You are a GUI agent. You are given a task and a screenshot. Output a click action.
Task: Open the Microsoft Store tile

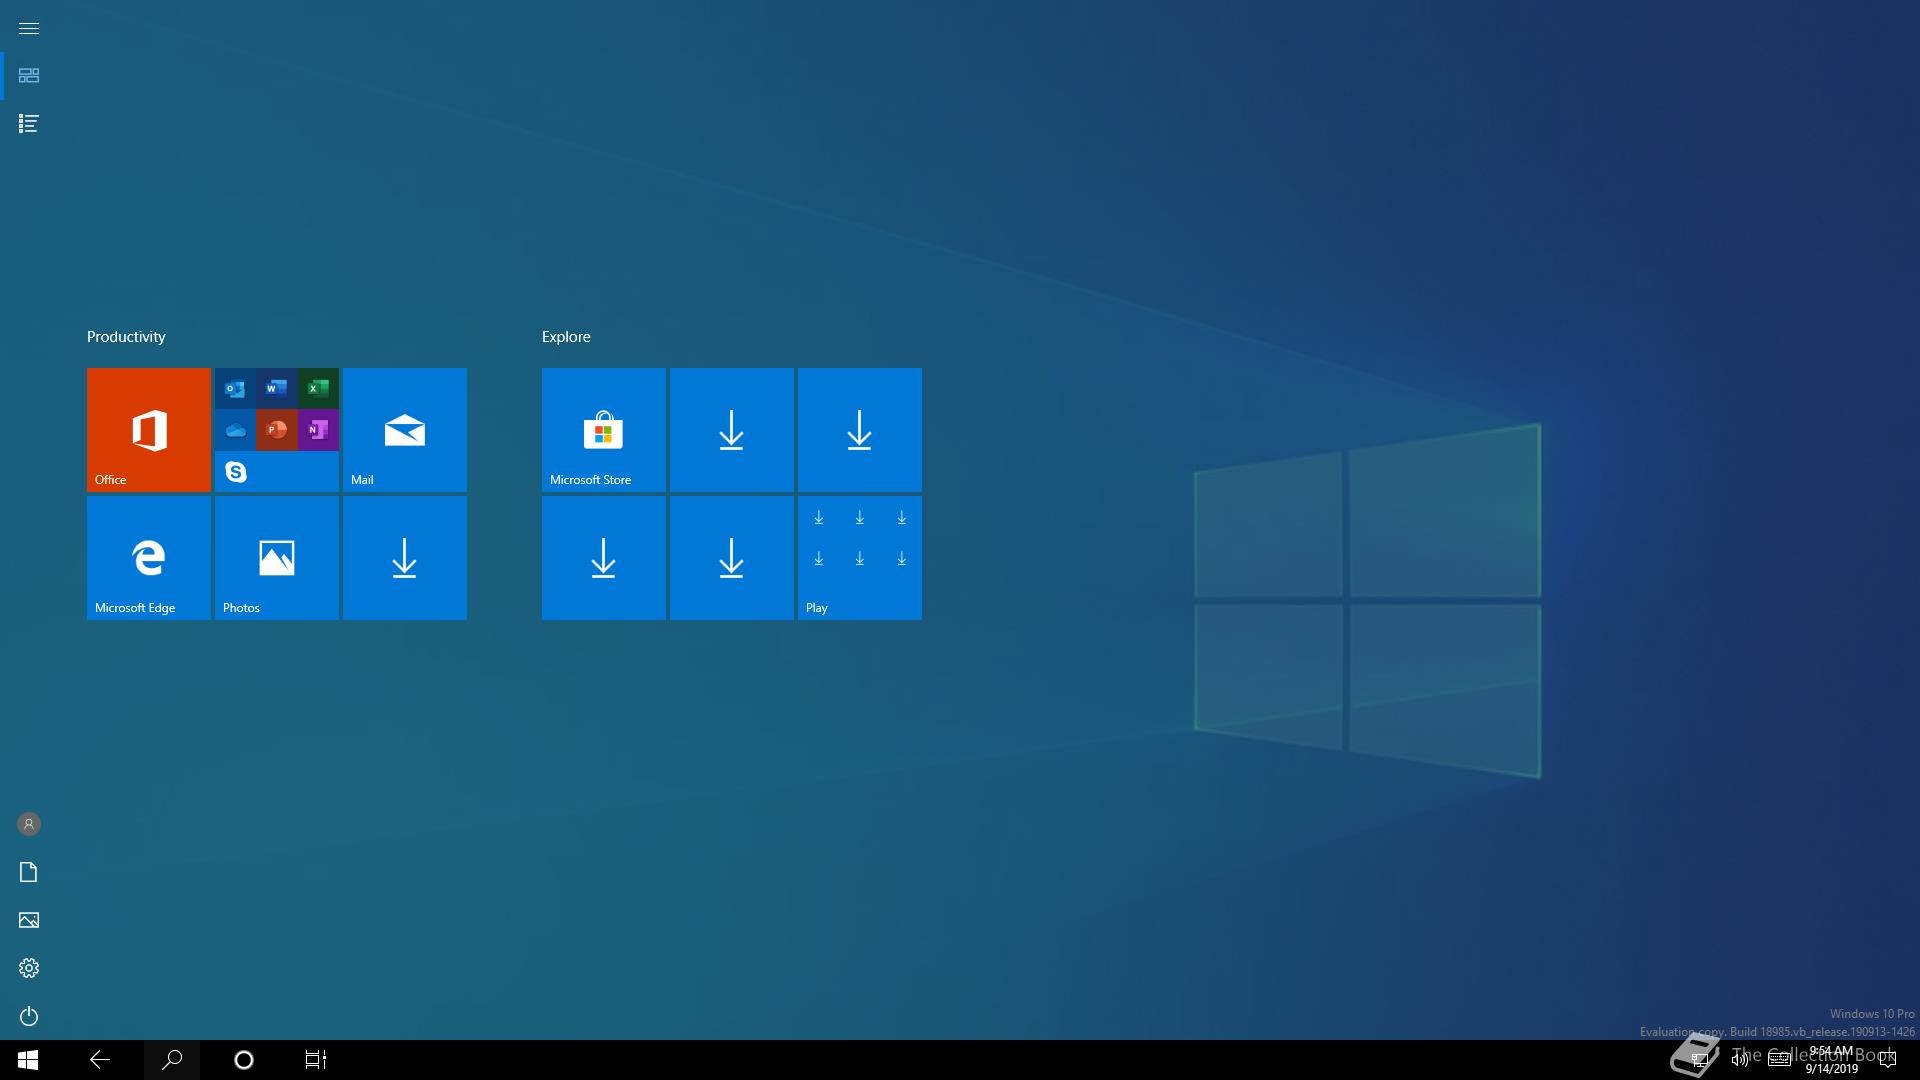pos(604,430)
